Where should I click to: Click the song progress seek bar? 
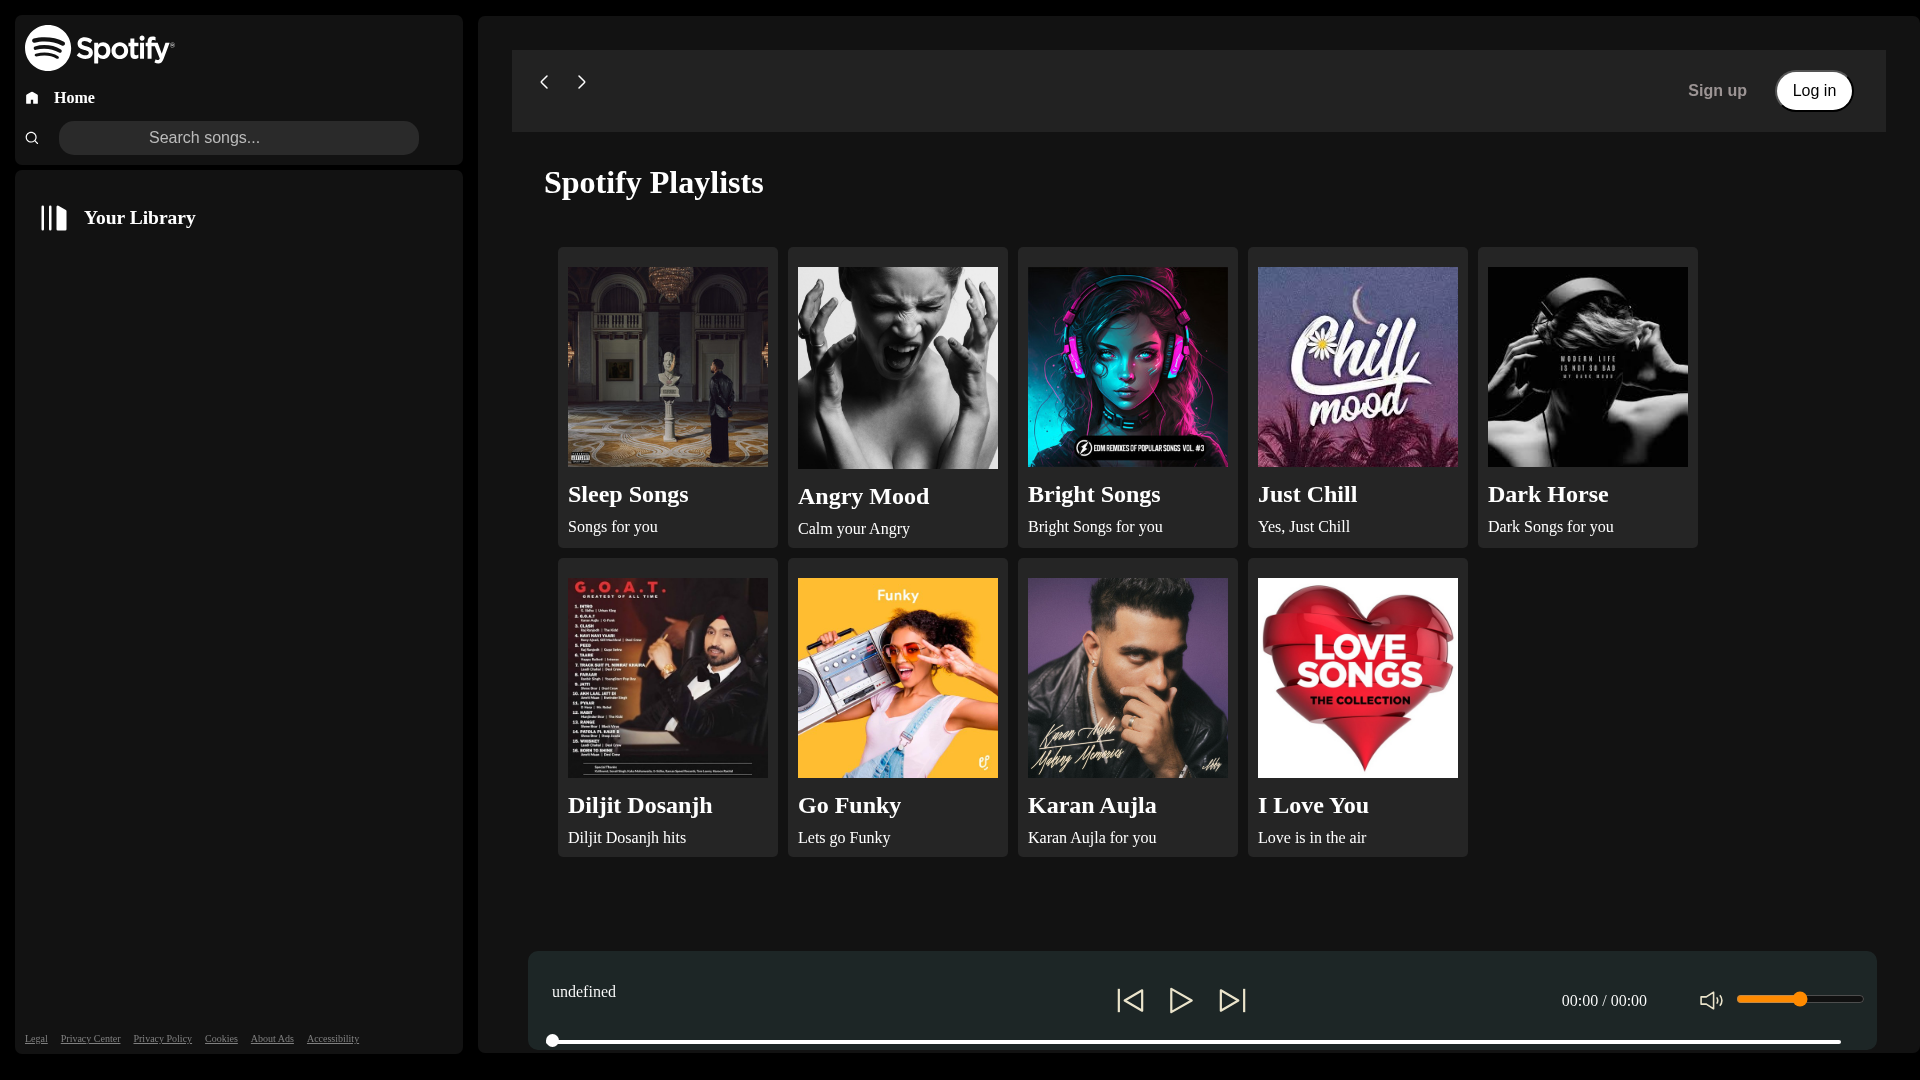point(1194,1042)
